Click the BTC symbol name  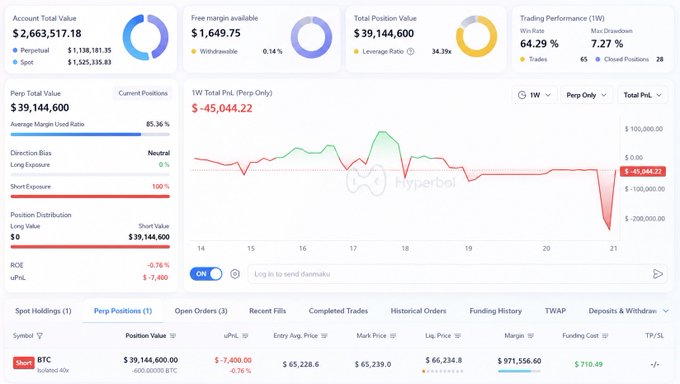[x=44, y=360]
